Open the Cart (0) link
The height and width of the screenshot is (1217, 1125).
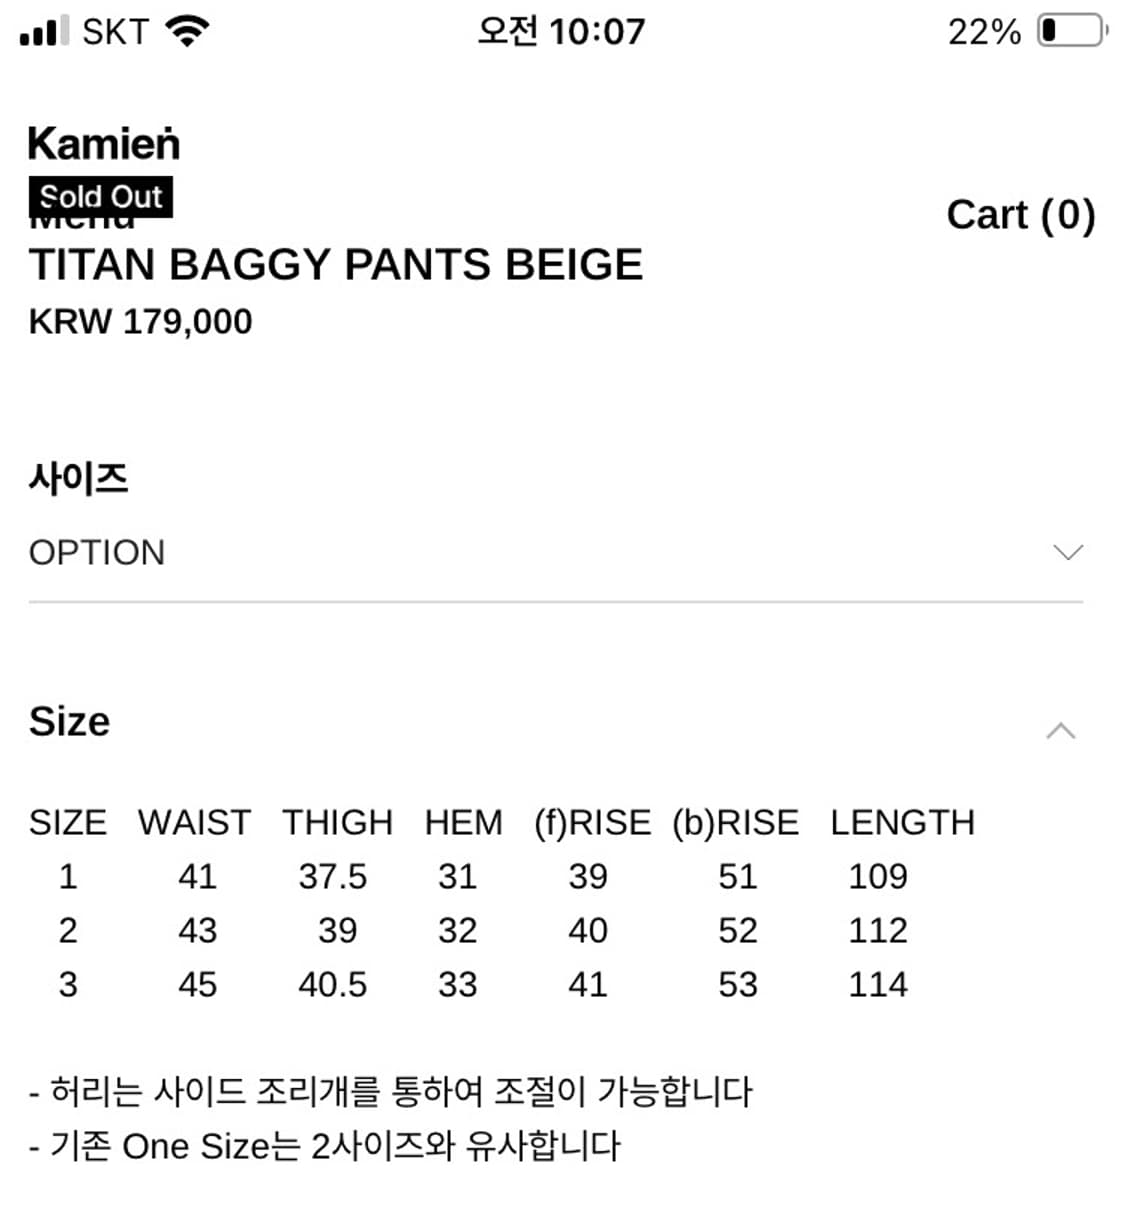coord(1020,215)
